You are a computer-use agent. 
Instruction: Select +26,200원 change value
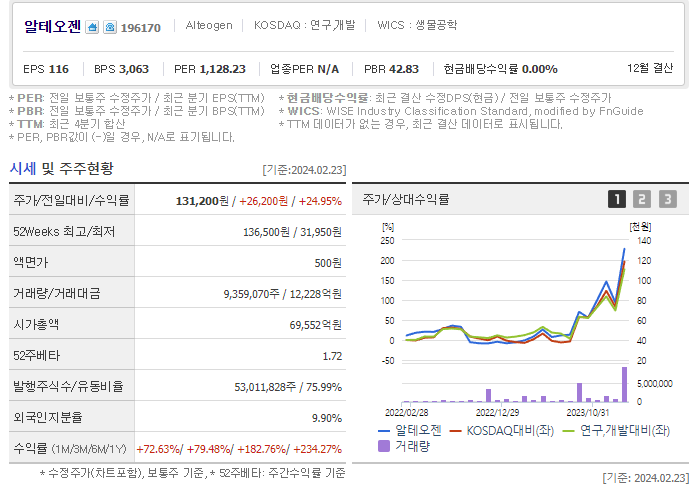(x=263, y=201)
